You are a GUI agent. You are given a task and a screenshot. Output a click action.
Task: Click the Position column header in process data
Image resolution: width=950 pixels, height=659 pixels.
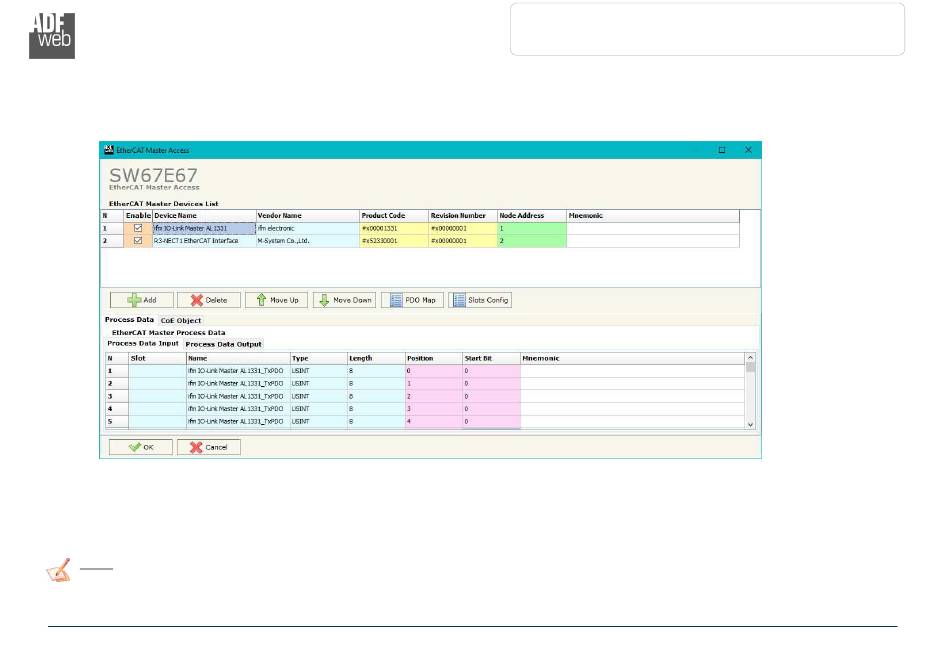click(434, 359)
